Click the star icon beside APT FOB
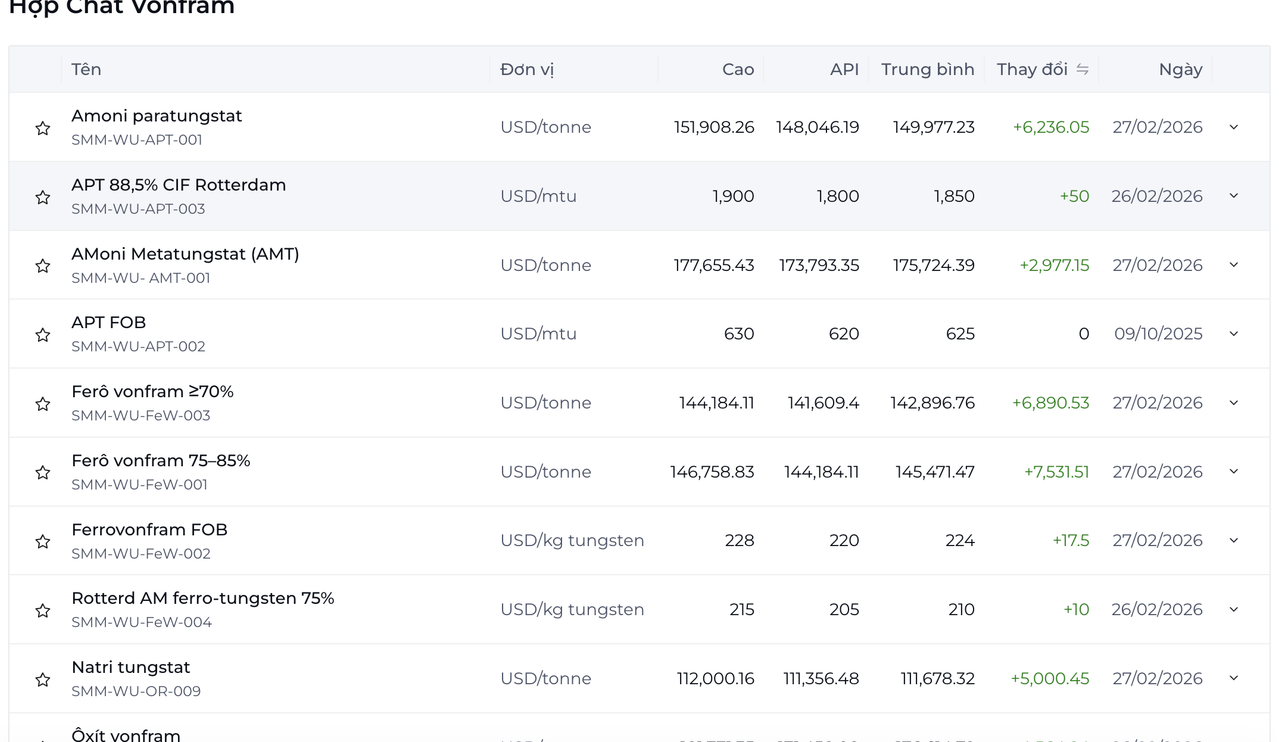Screen dimensions: 1279x742 (x=42, y=335)
